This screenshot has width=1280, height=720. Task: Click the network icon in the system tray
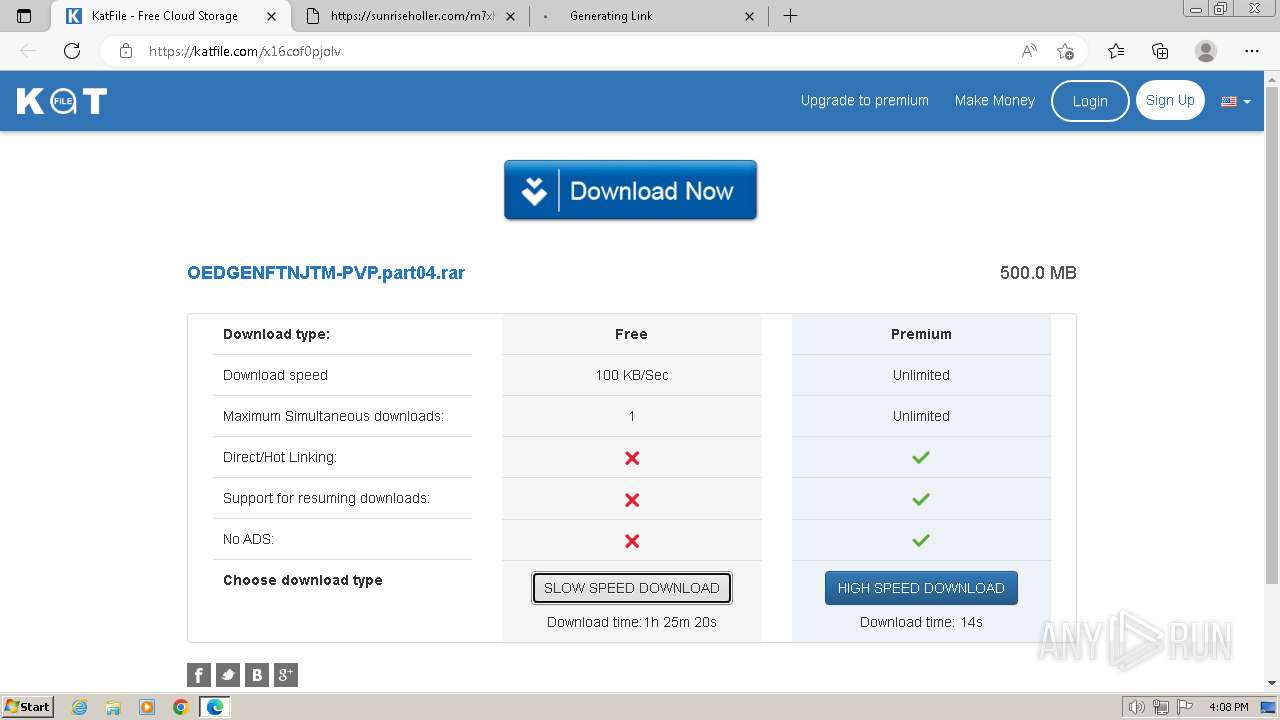[1161, 707]
